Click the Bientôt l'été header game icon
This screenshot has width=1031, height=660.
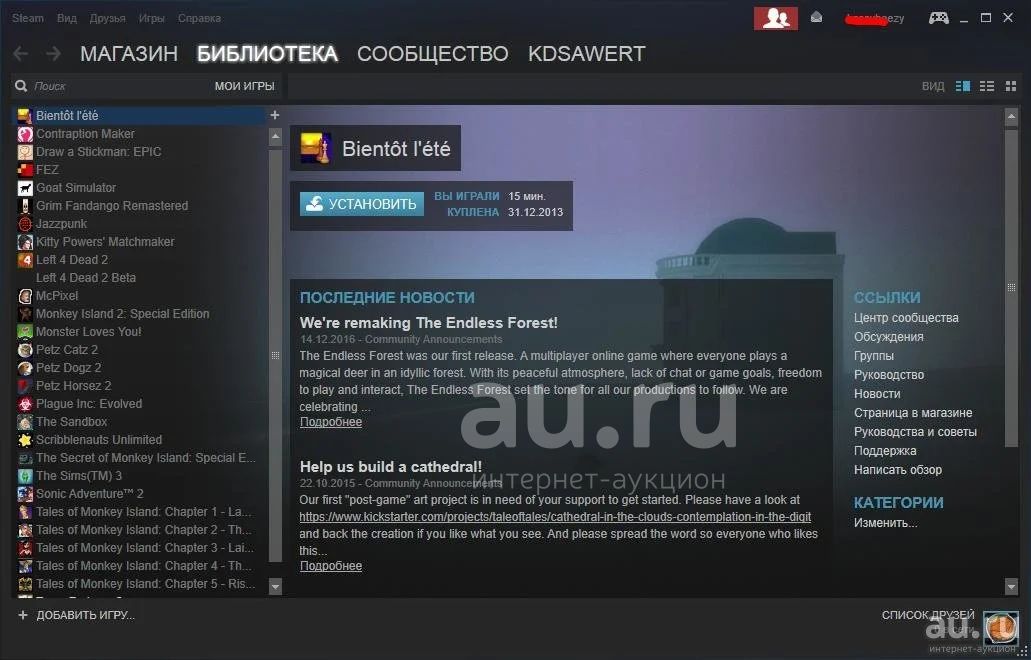click(x=316, y=148)
